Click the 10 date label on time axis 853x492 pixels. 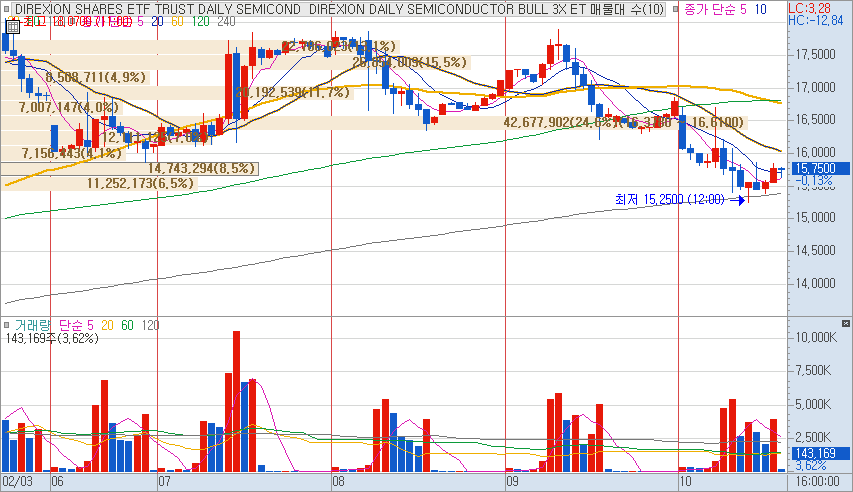pyautogui.click(x=685, y=482)
